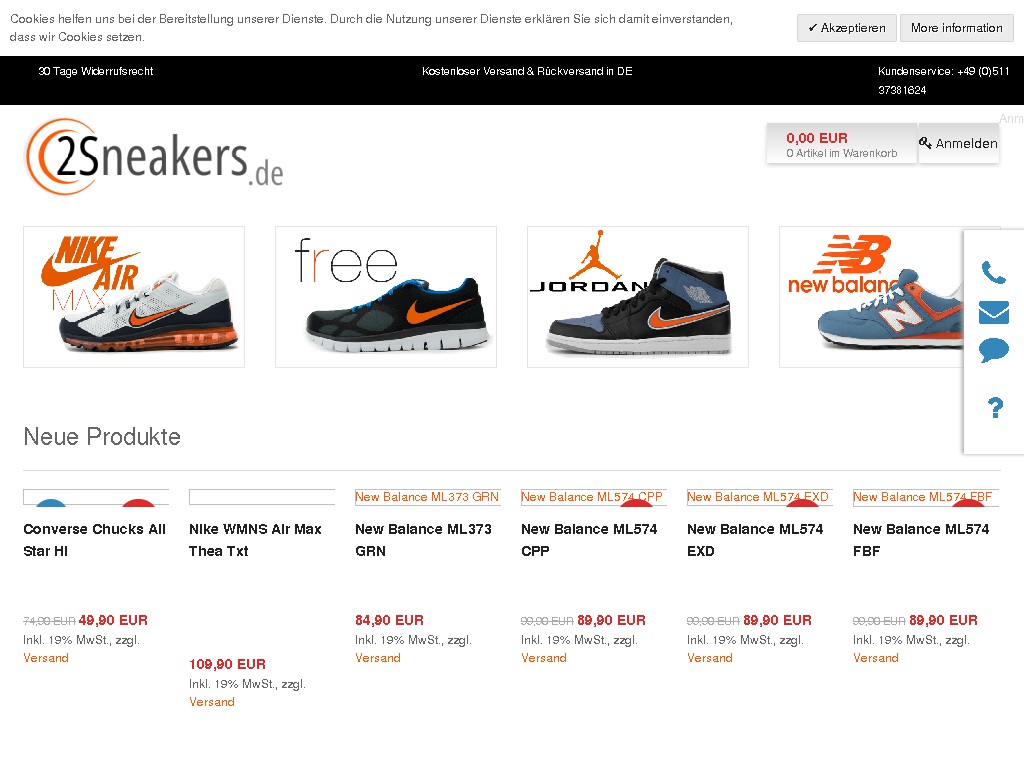Open More information about cookies
The image size is (1024, 768).
pos(956,28)
